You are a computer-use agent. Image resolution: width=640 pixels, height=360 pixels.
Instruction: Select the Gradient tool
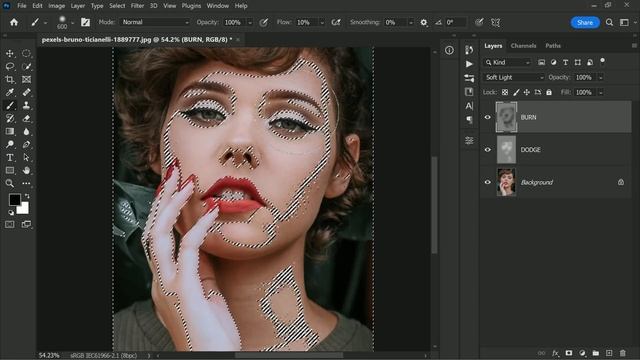[x=10, y=131]
